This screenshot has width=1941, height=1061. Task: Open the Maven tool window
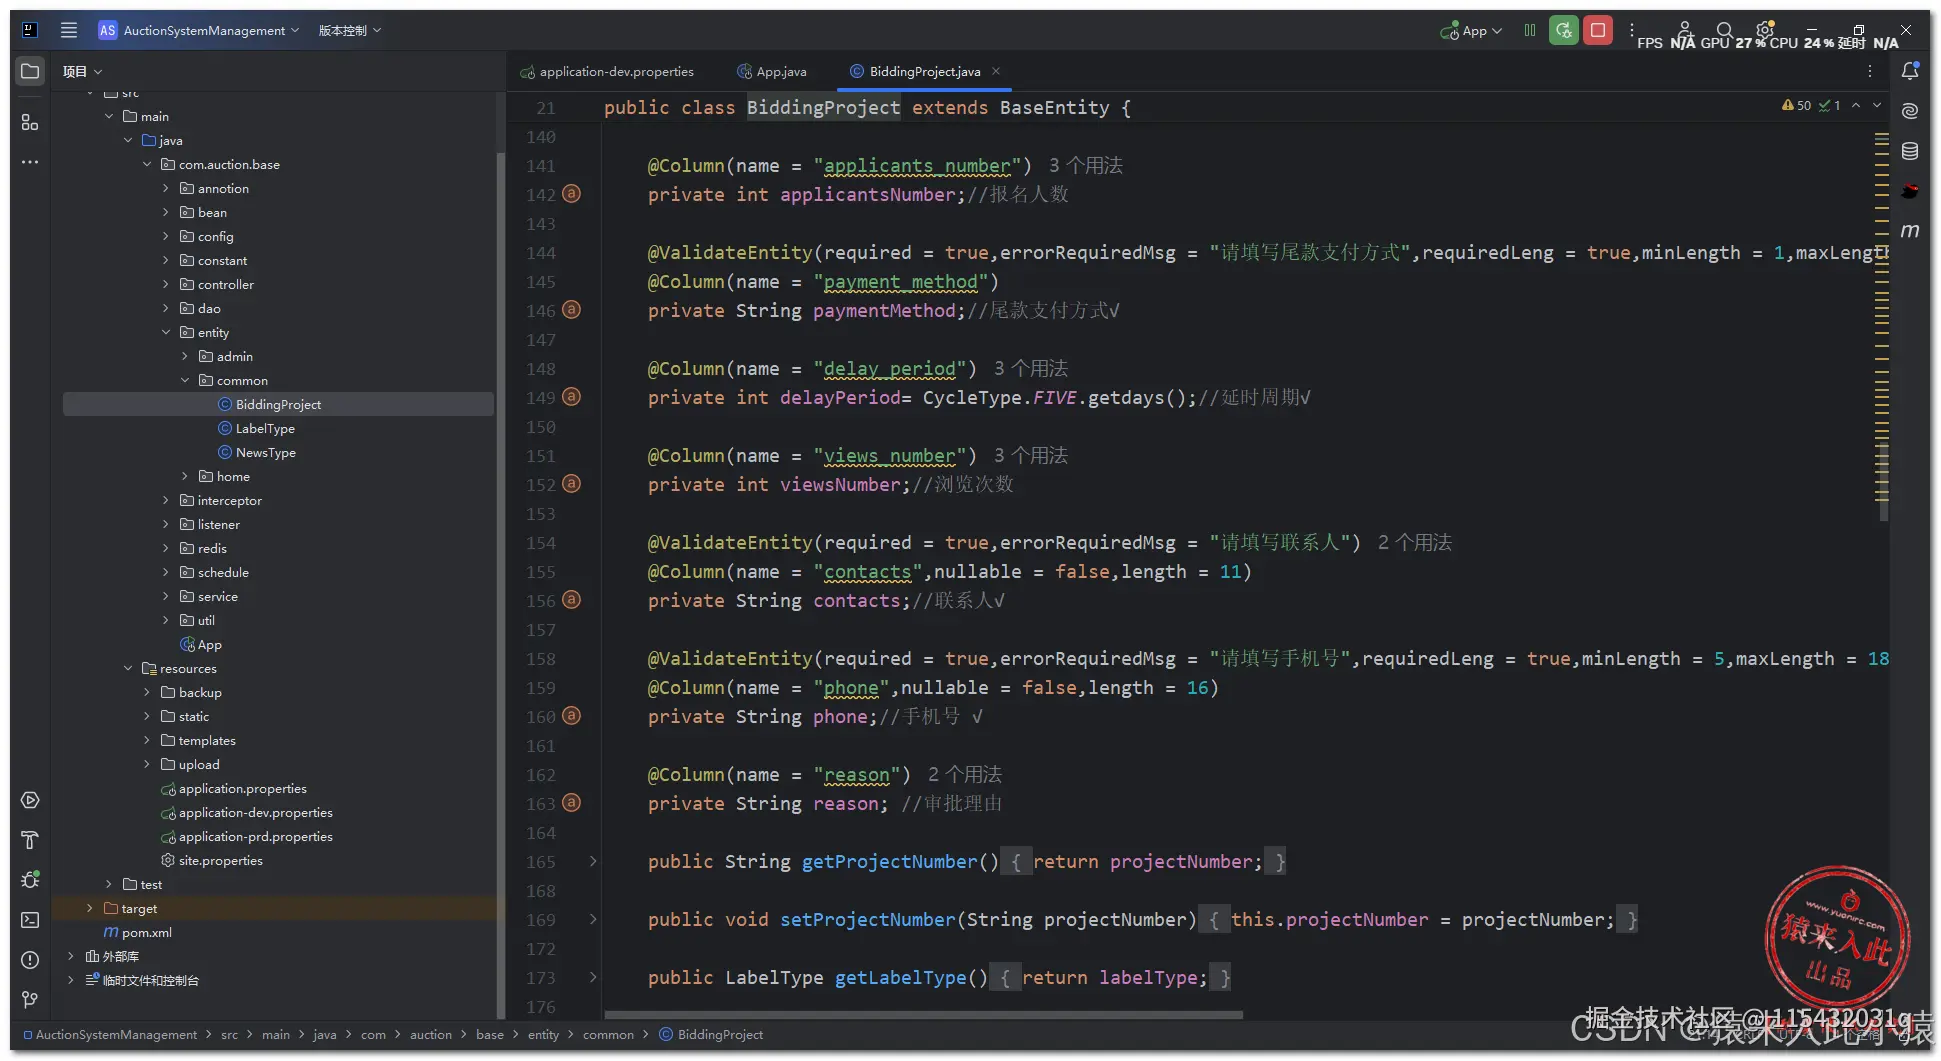[1910, 231]
